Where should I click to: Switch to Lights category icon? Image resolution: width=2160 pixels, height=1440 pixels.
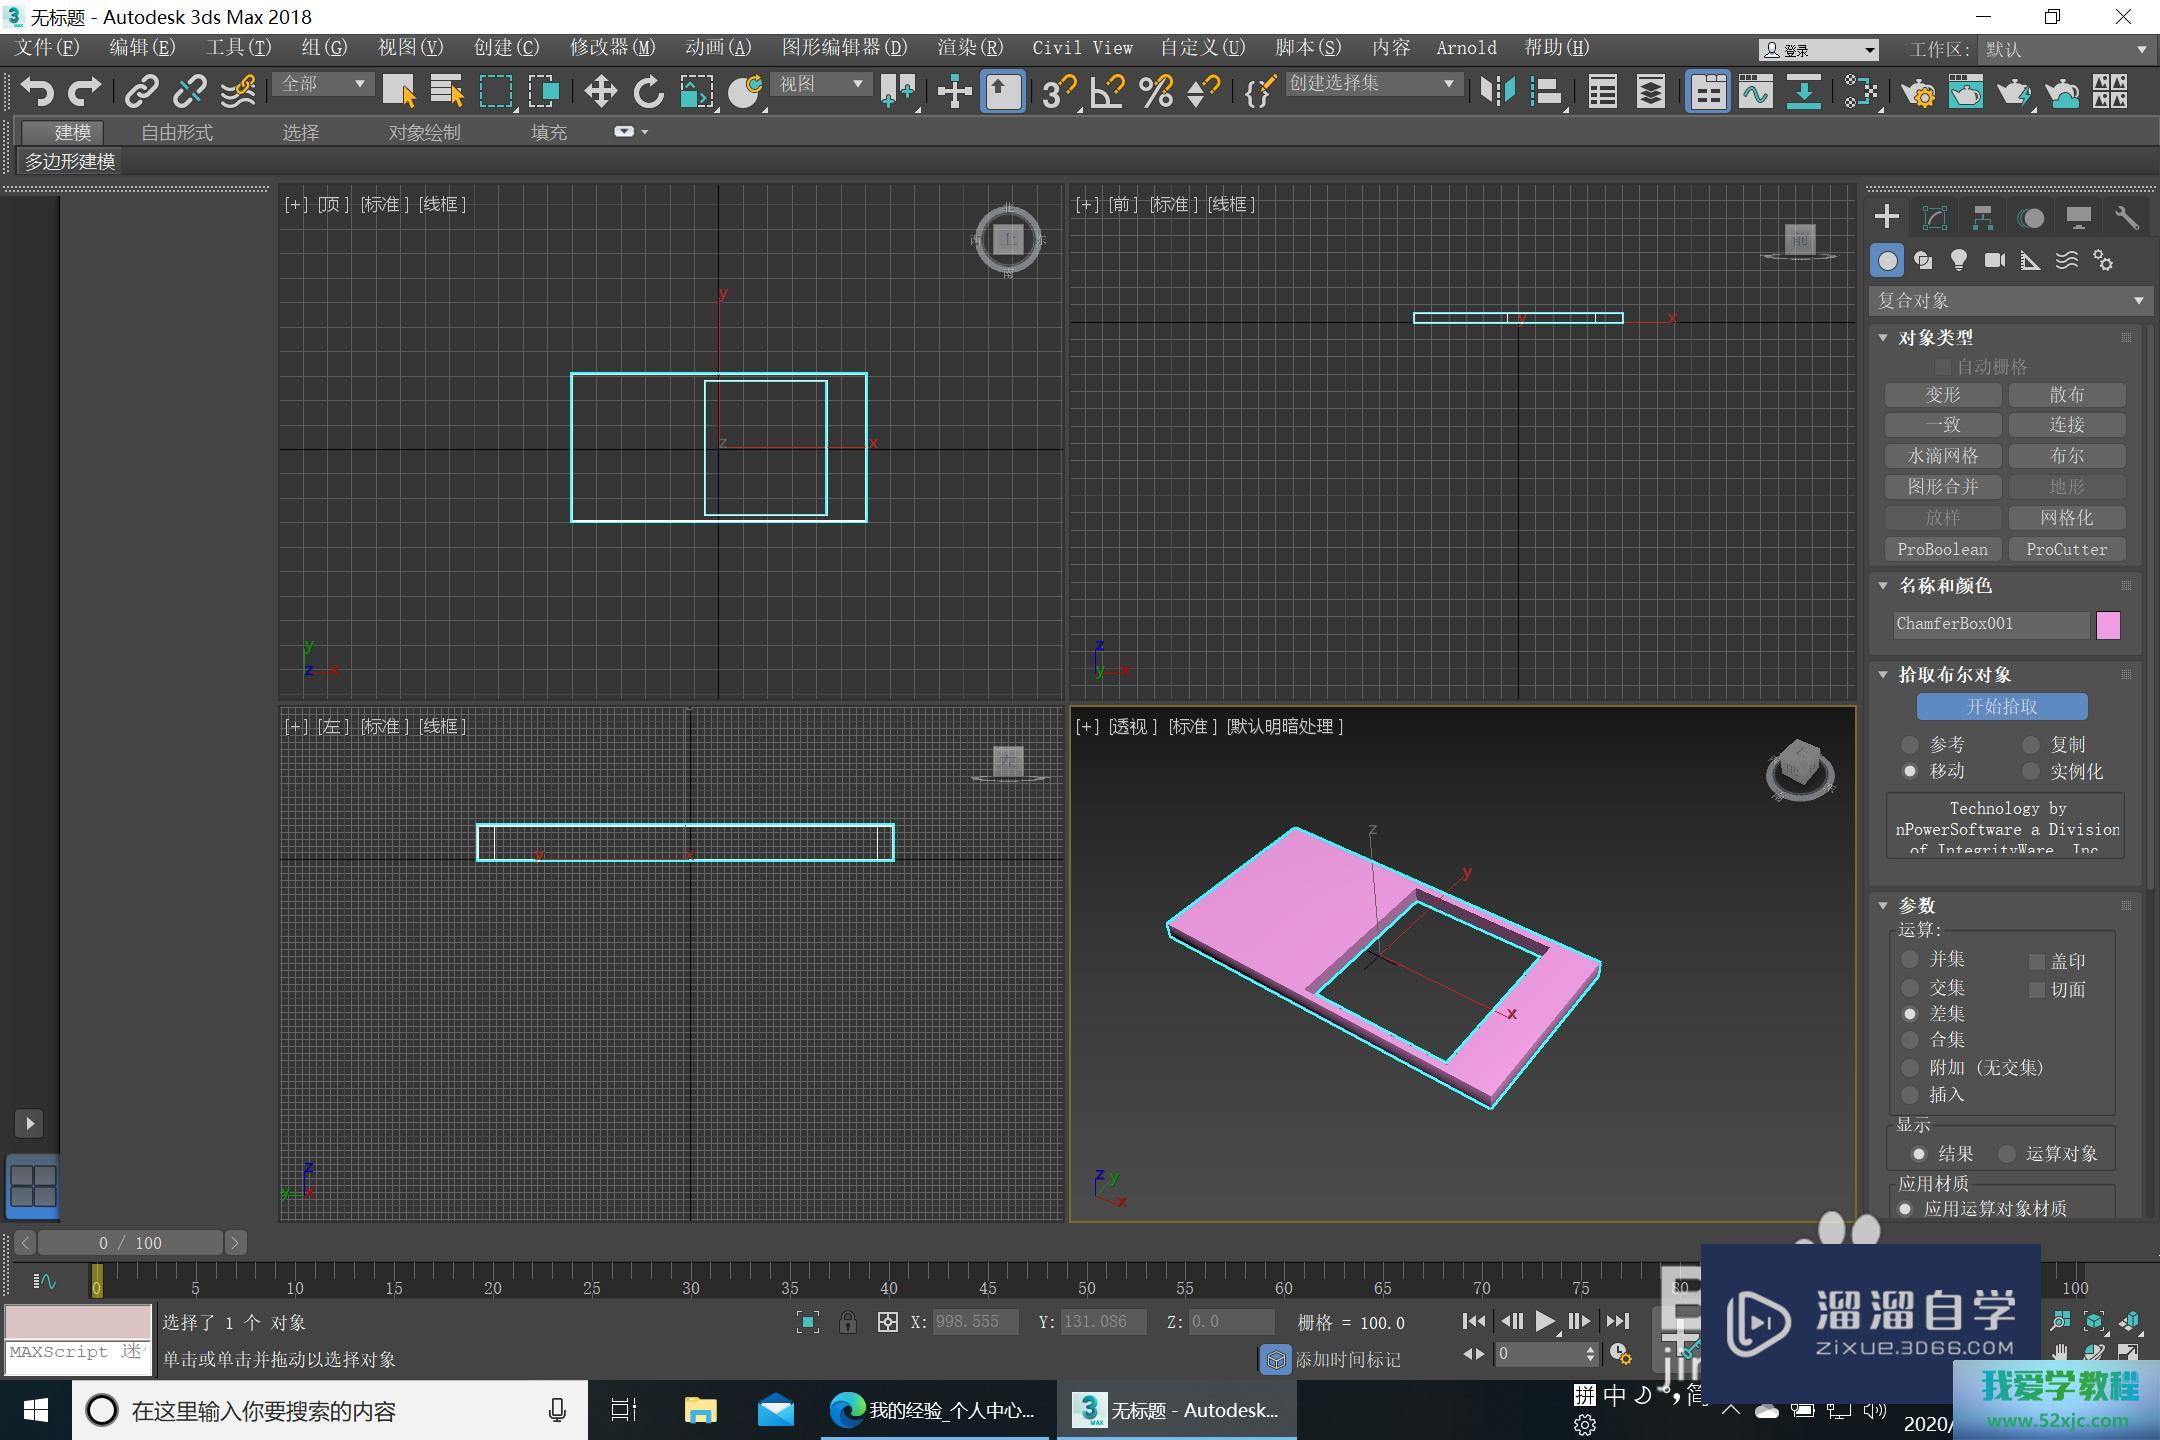pos(1958,261)
